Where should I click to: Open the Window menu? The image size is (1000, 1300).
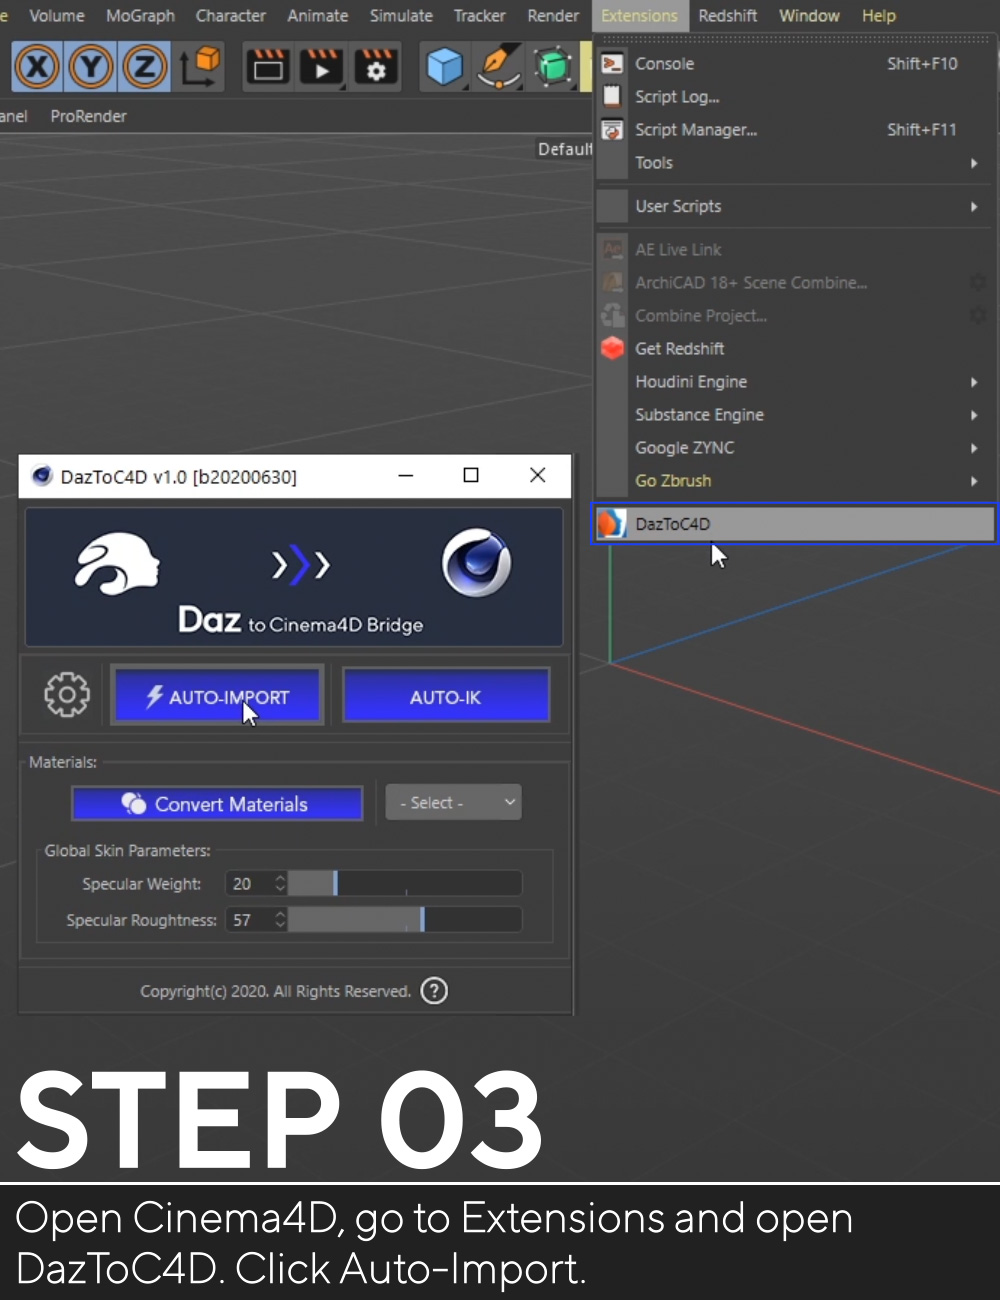pos(809,16)
